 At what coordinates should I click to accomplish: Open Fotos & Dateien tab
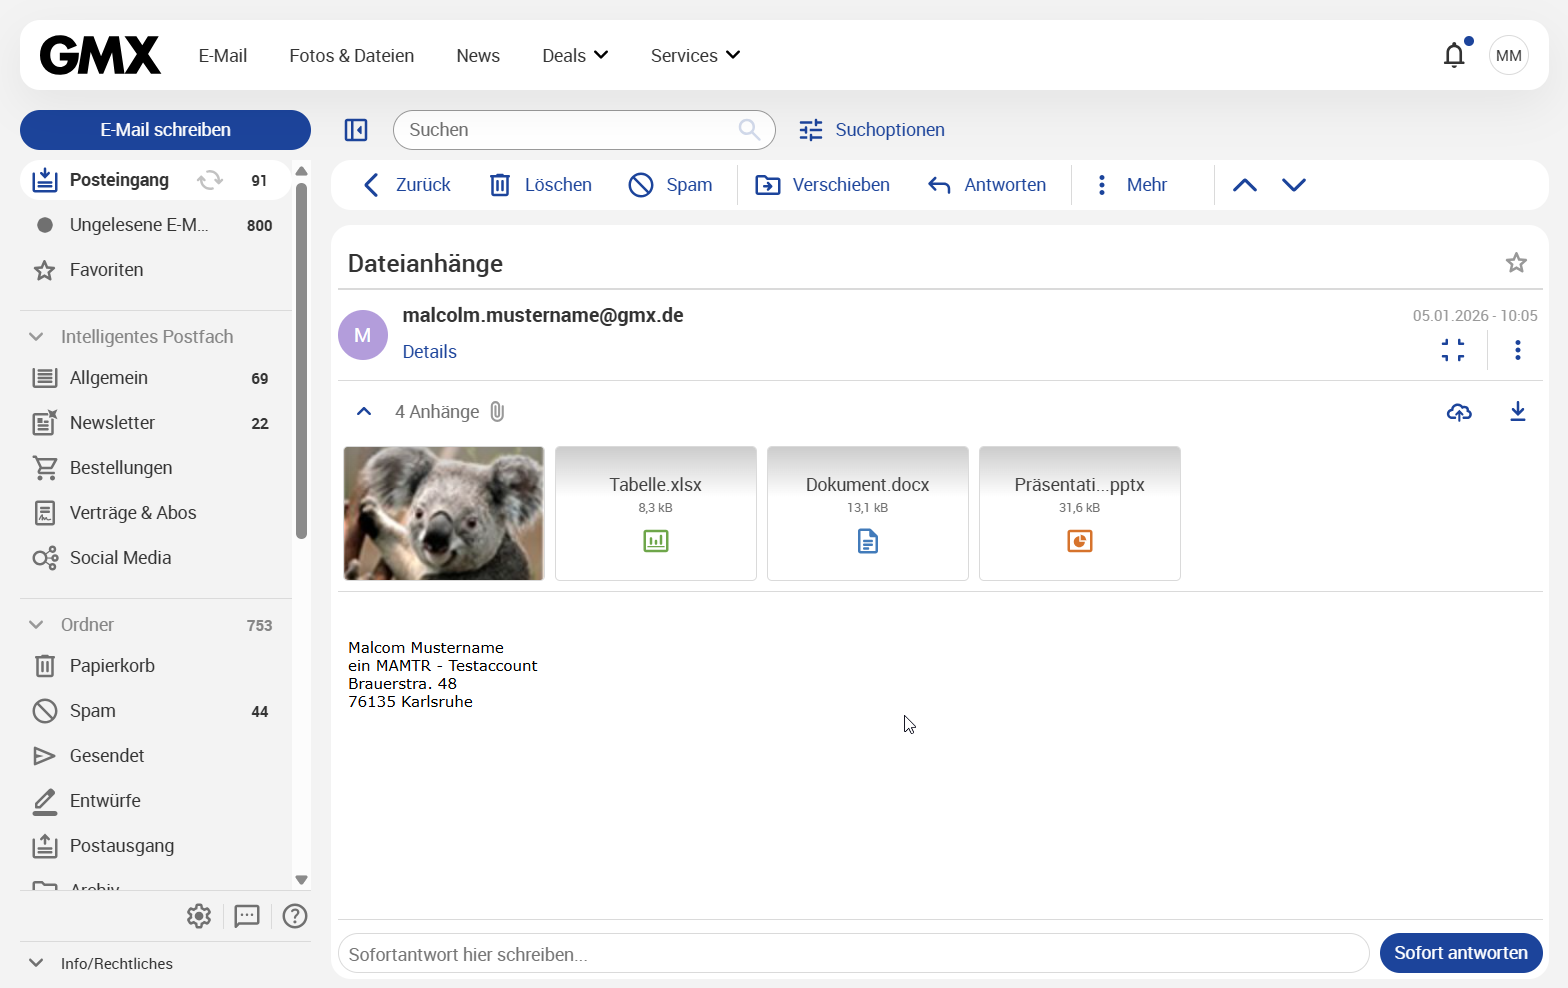(351, 56)
